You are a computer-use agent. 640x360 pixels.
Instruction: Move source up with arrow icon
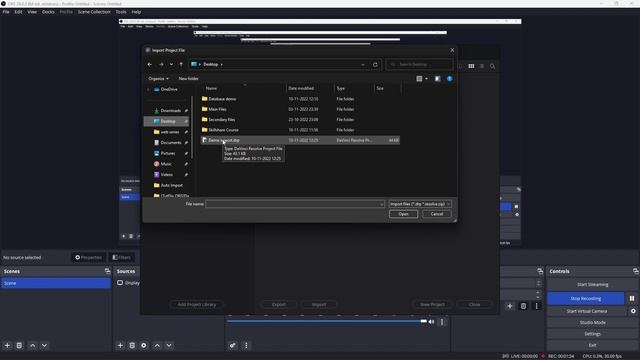157,345
